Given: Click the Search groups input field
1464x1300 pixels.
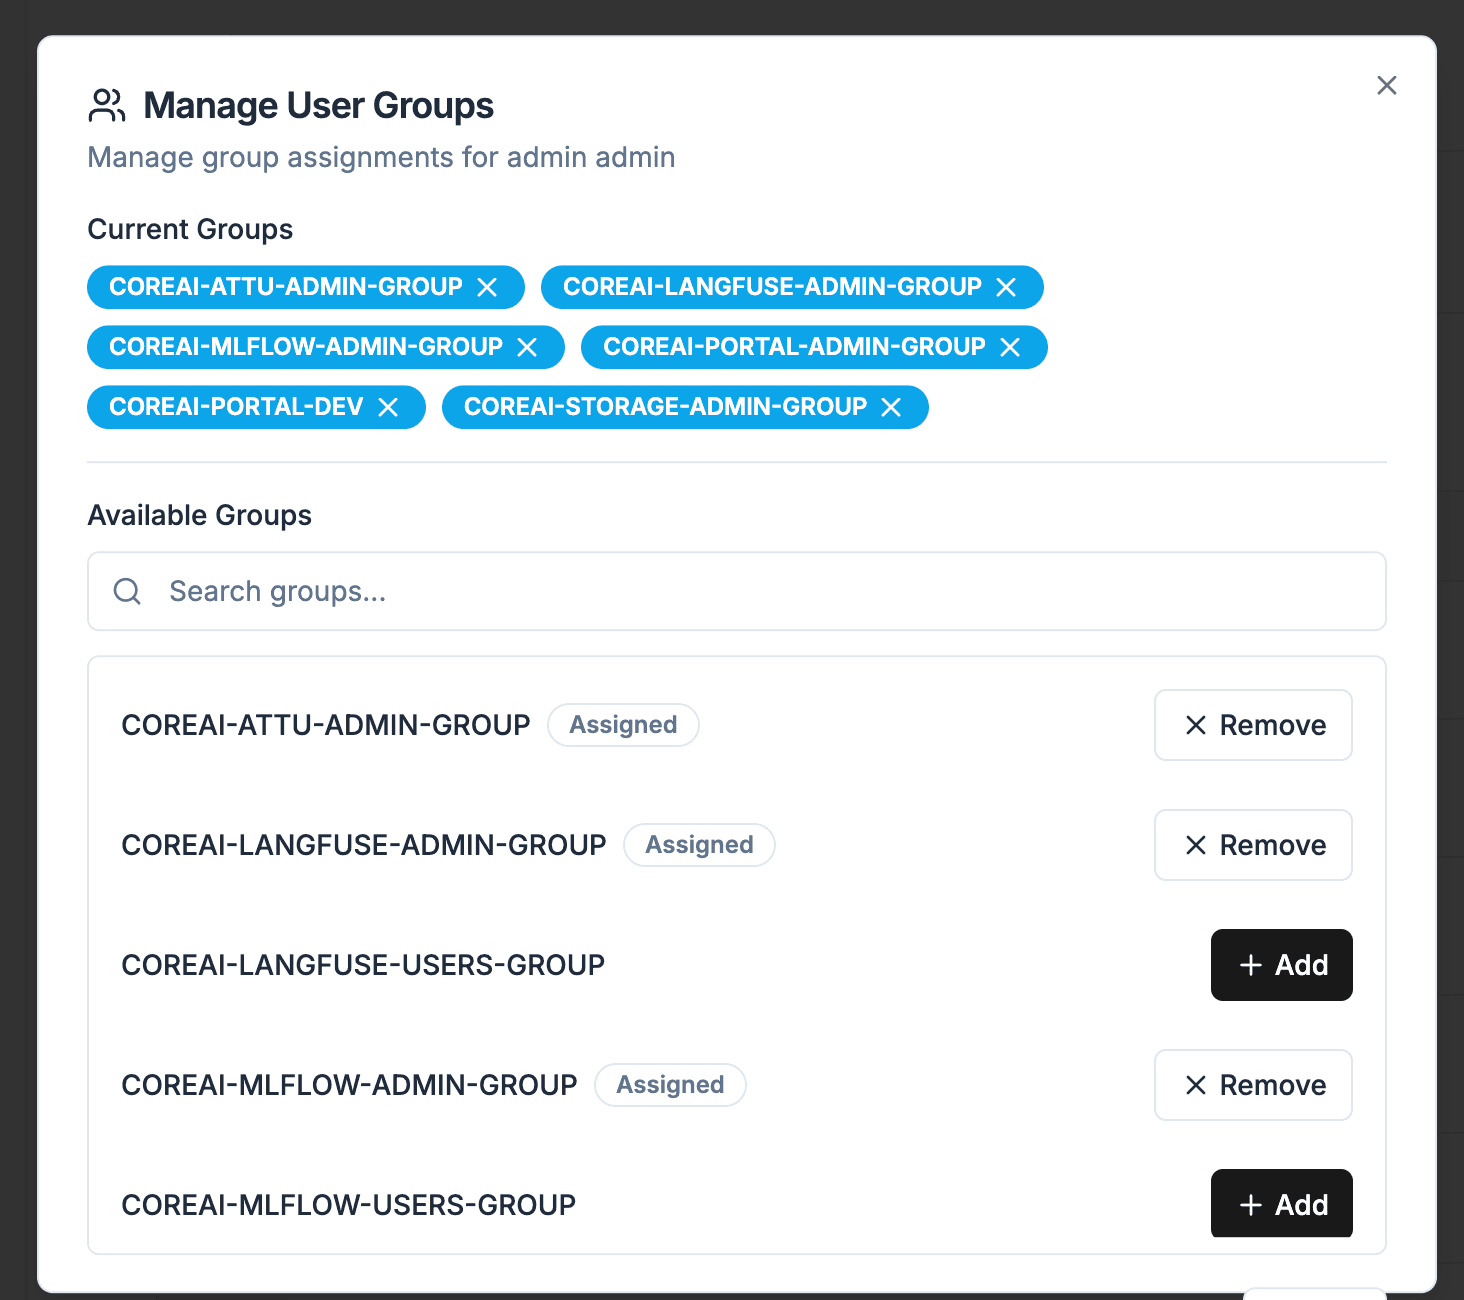Looking at the screenshot, I should pyautogui.click(x=760, y=591).
